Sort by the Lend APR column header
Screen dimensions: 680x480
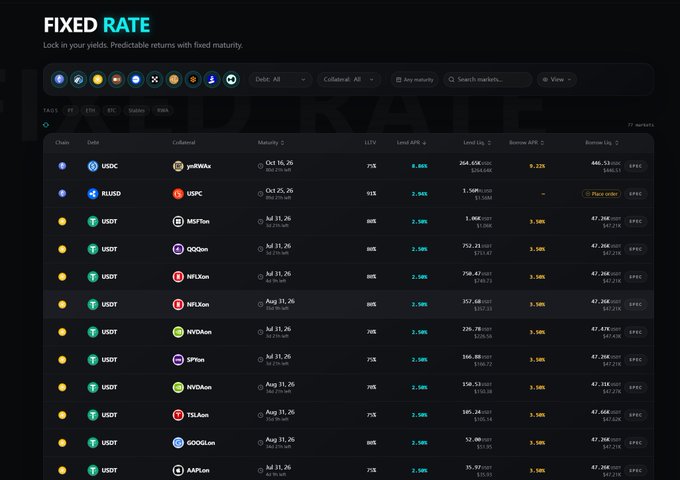pyautogui.click(x=412, y=143)
